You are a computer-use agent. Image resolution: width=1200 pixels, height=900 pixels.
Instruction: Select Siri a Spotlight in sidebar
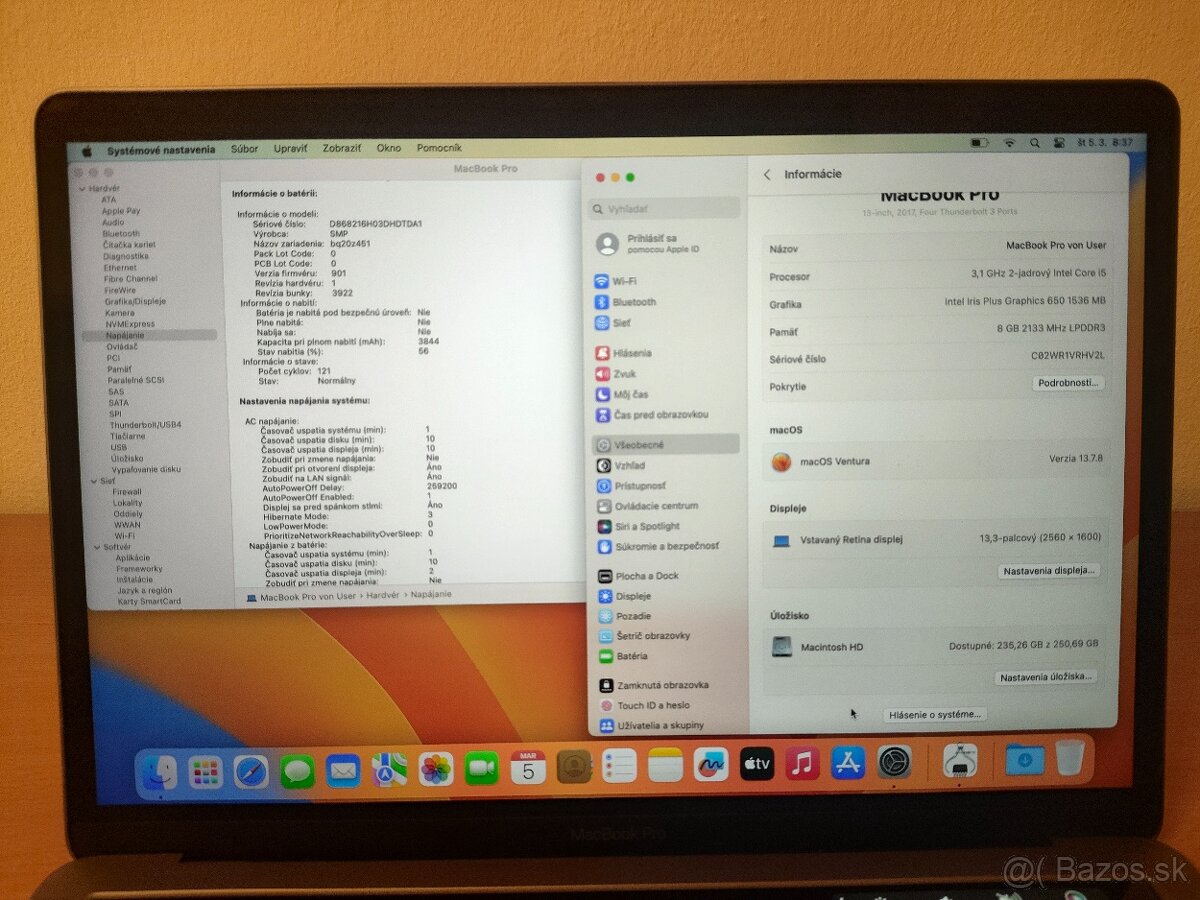click(x=644, y=526)
